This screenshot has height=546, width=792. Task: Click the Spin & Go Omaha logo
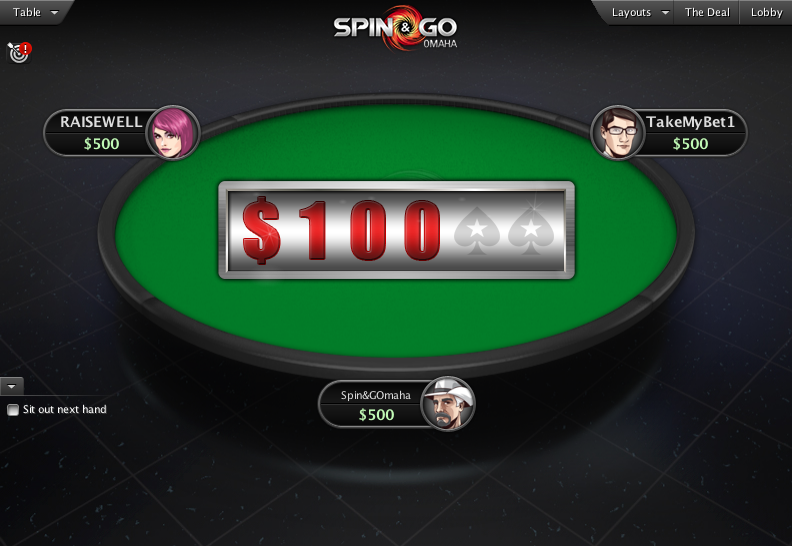pos(395,28)
